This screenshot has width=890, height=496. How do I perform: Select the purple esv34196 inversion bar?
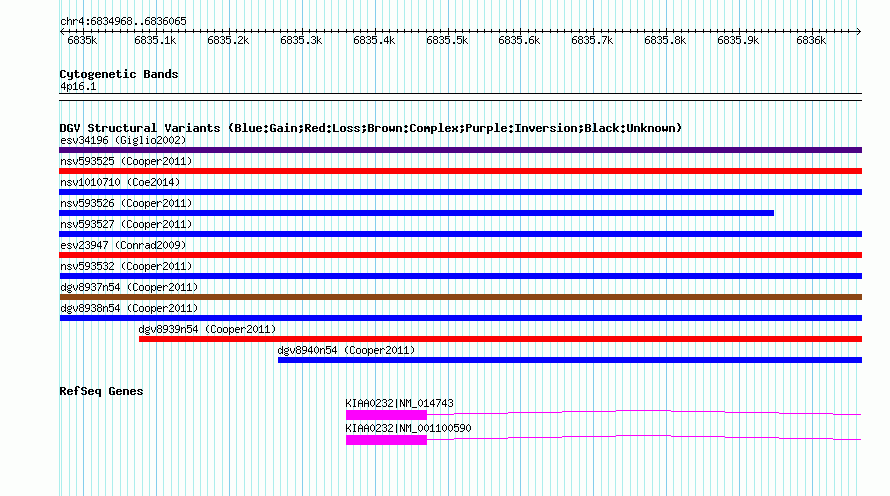point(460,150)
